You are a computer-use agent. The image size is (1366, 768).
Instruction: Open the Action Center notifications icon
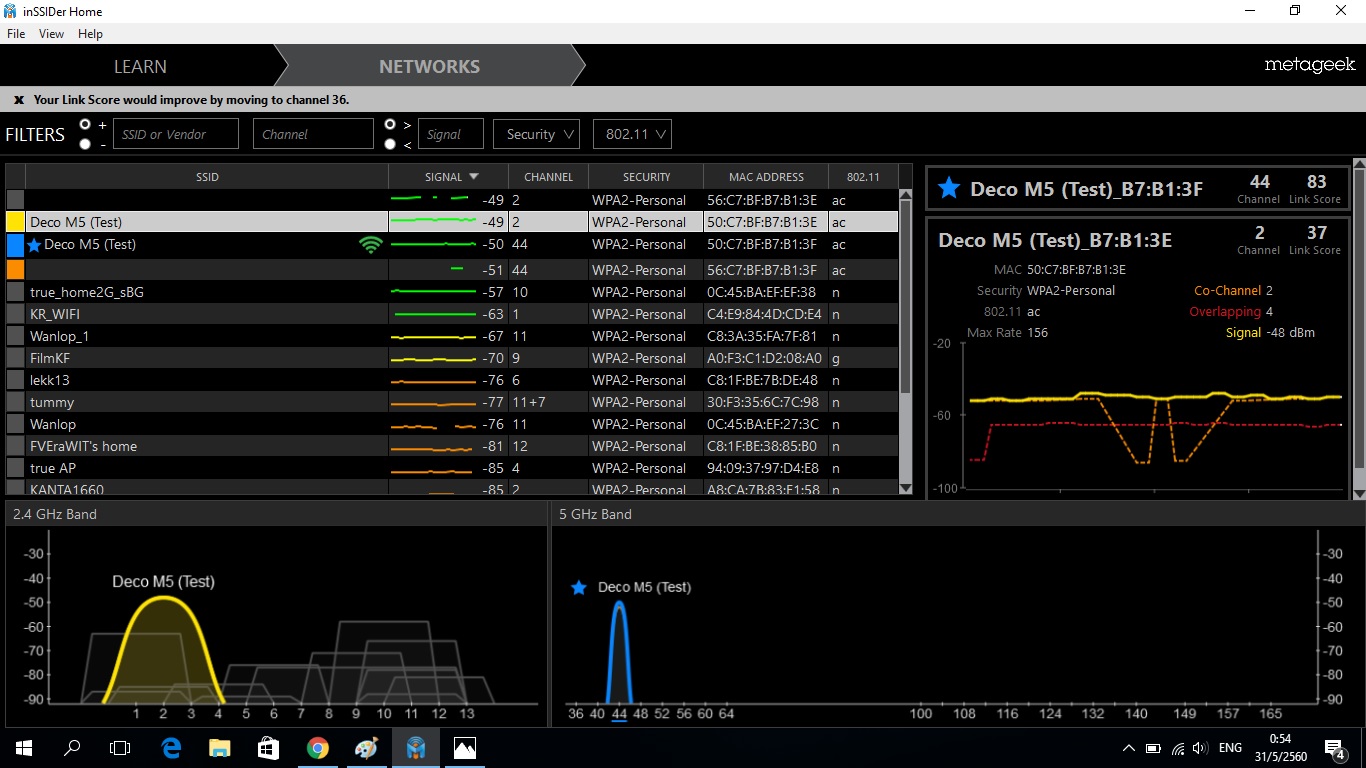[1335, 747]
